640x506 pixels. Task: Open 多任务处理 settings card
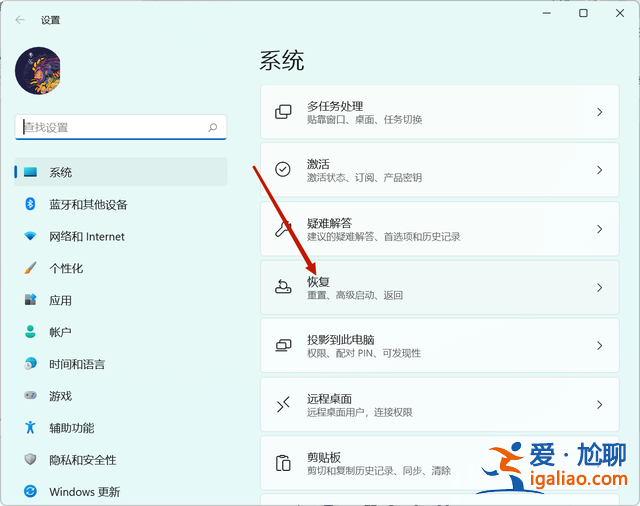coord(440,112)
